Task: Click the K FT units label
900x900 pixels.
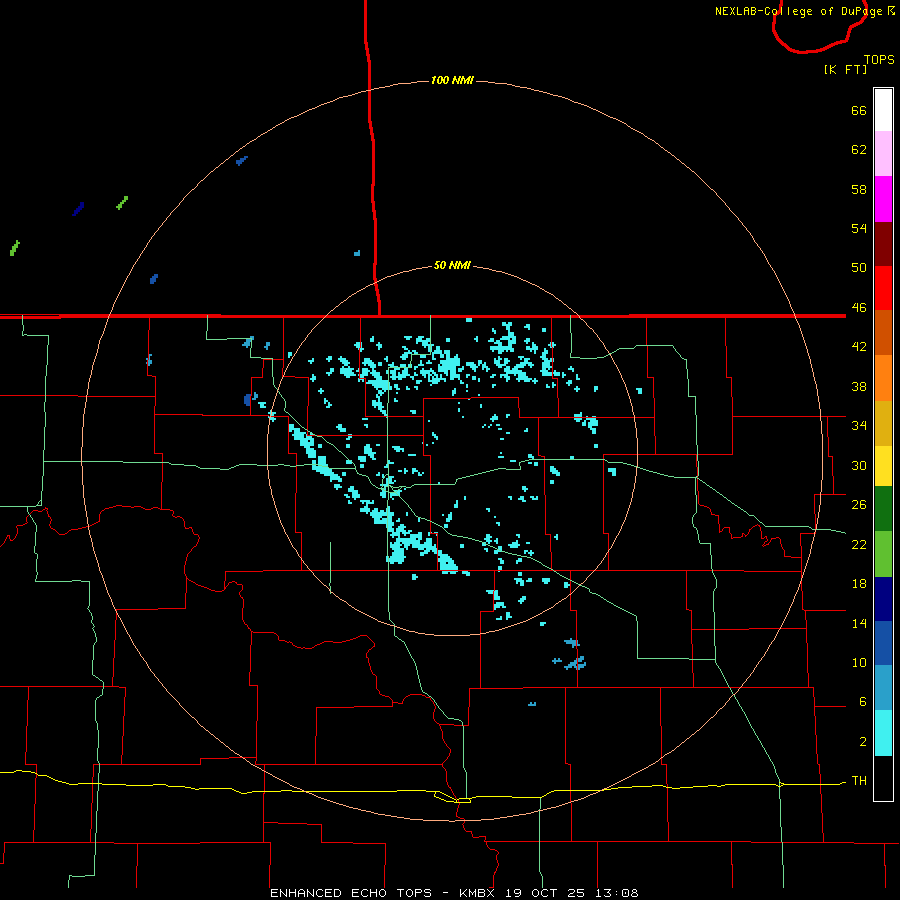Action: [x=845, y=69]
